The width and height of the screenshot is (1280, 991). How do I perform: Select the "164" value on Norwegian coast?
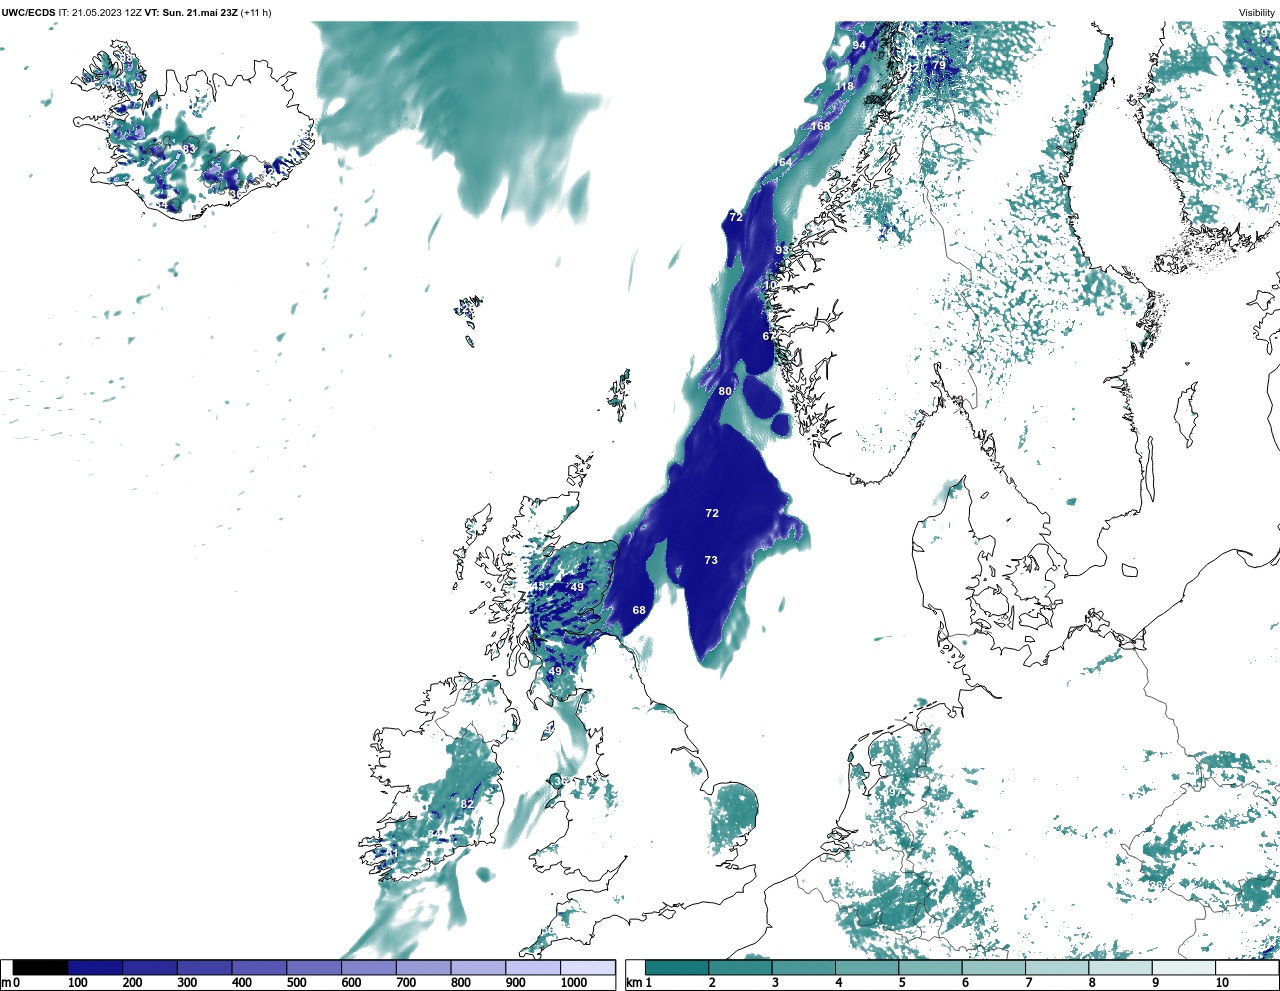click(783, 162)
